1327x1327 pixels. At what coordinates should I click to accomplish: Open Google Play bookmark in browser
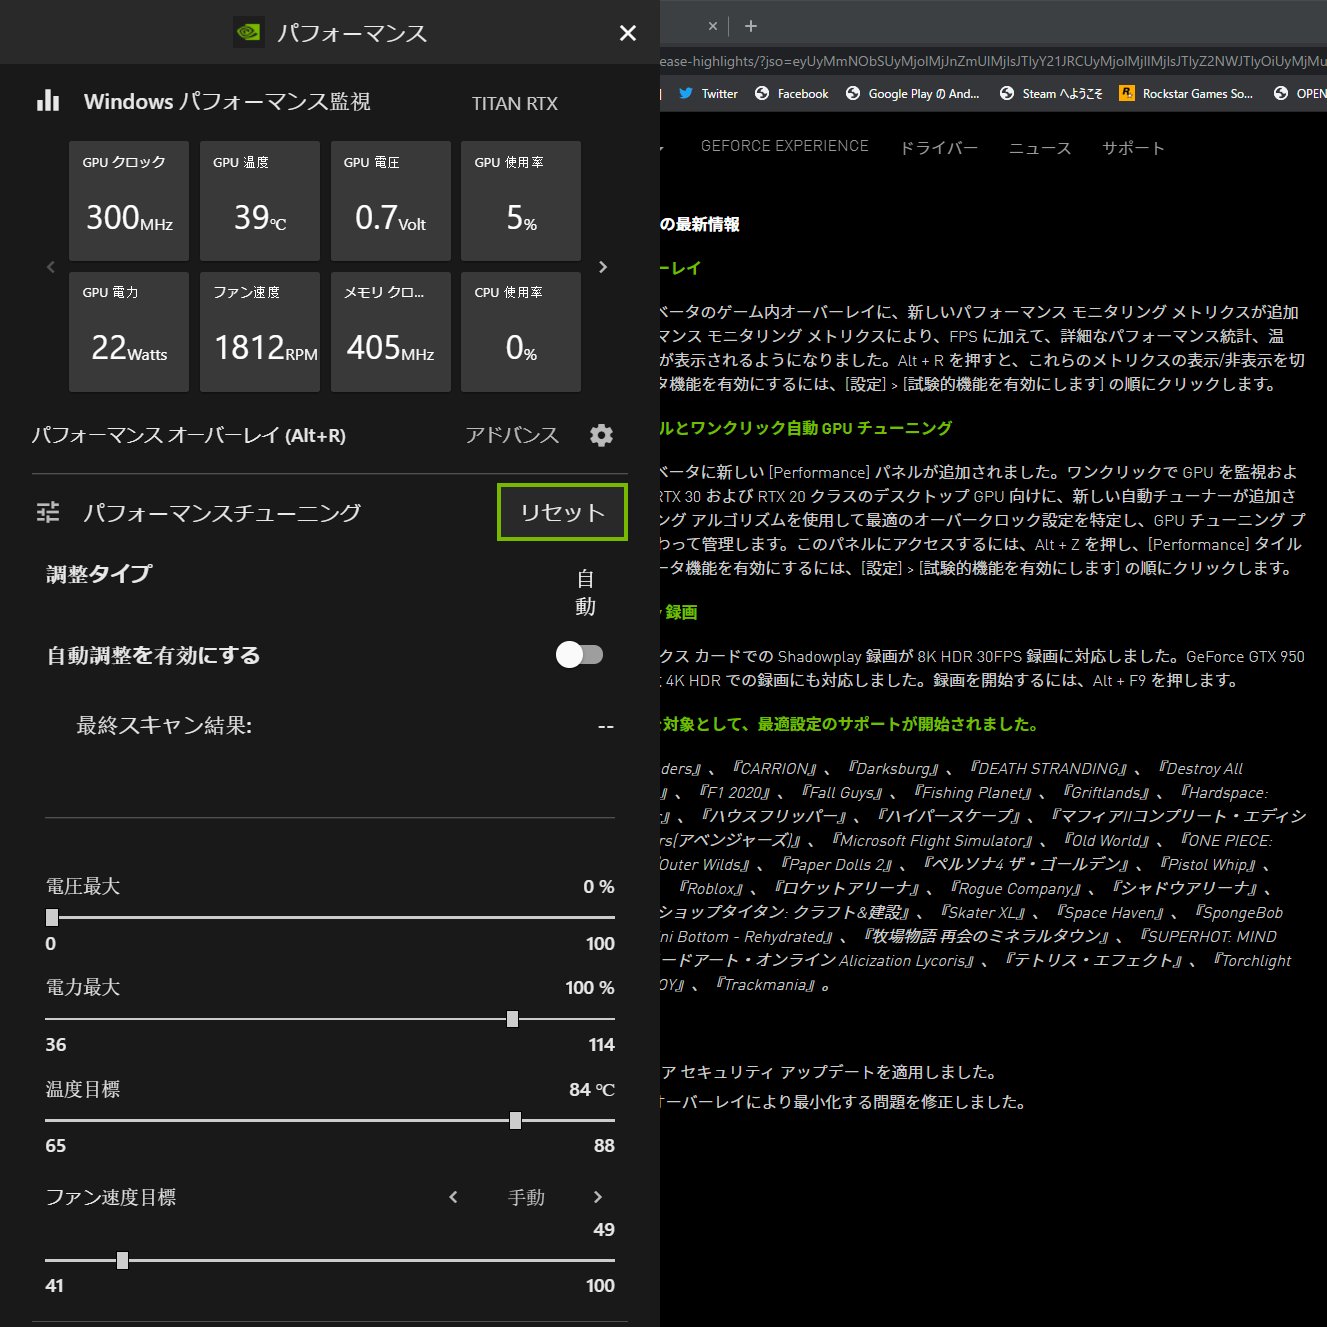913,93
